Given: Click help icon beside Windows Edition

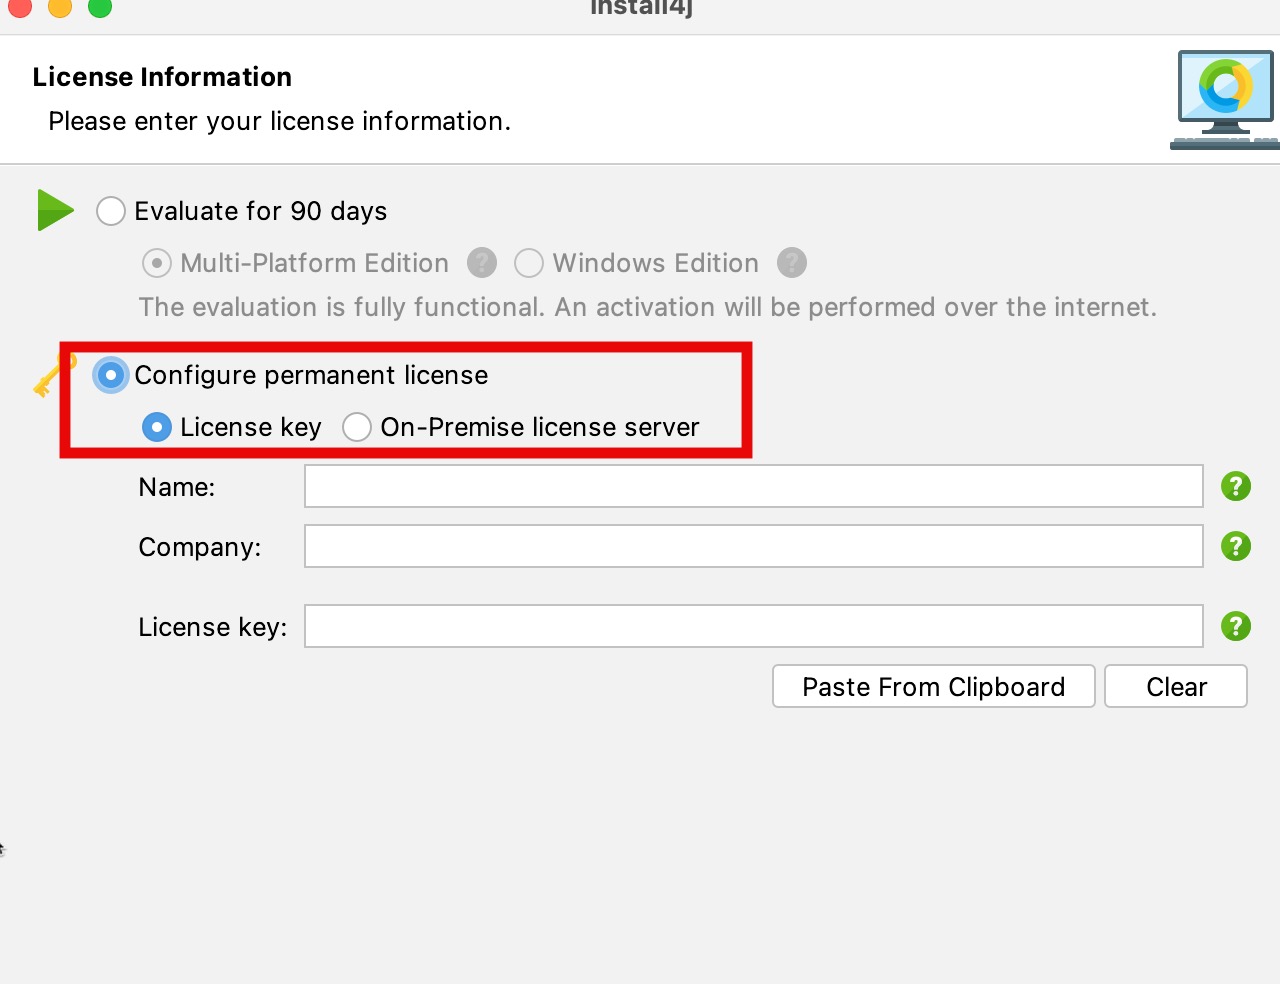Looking at the screenshot, I should point(792,263).
